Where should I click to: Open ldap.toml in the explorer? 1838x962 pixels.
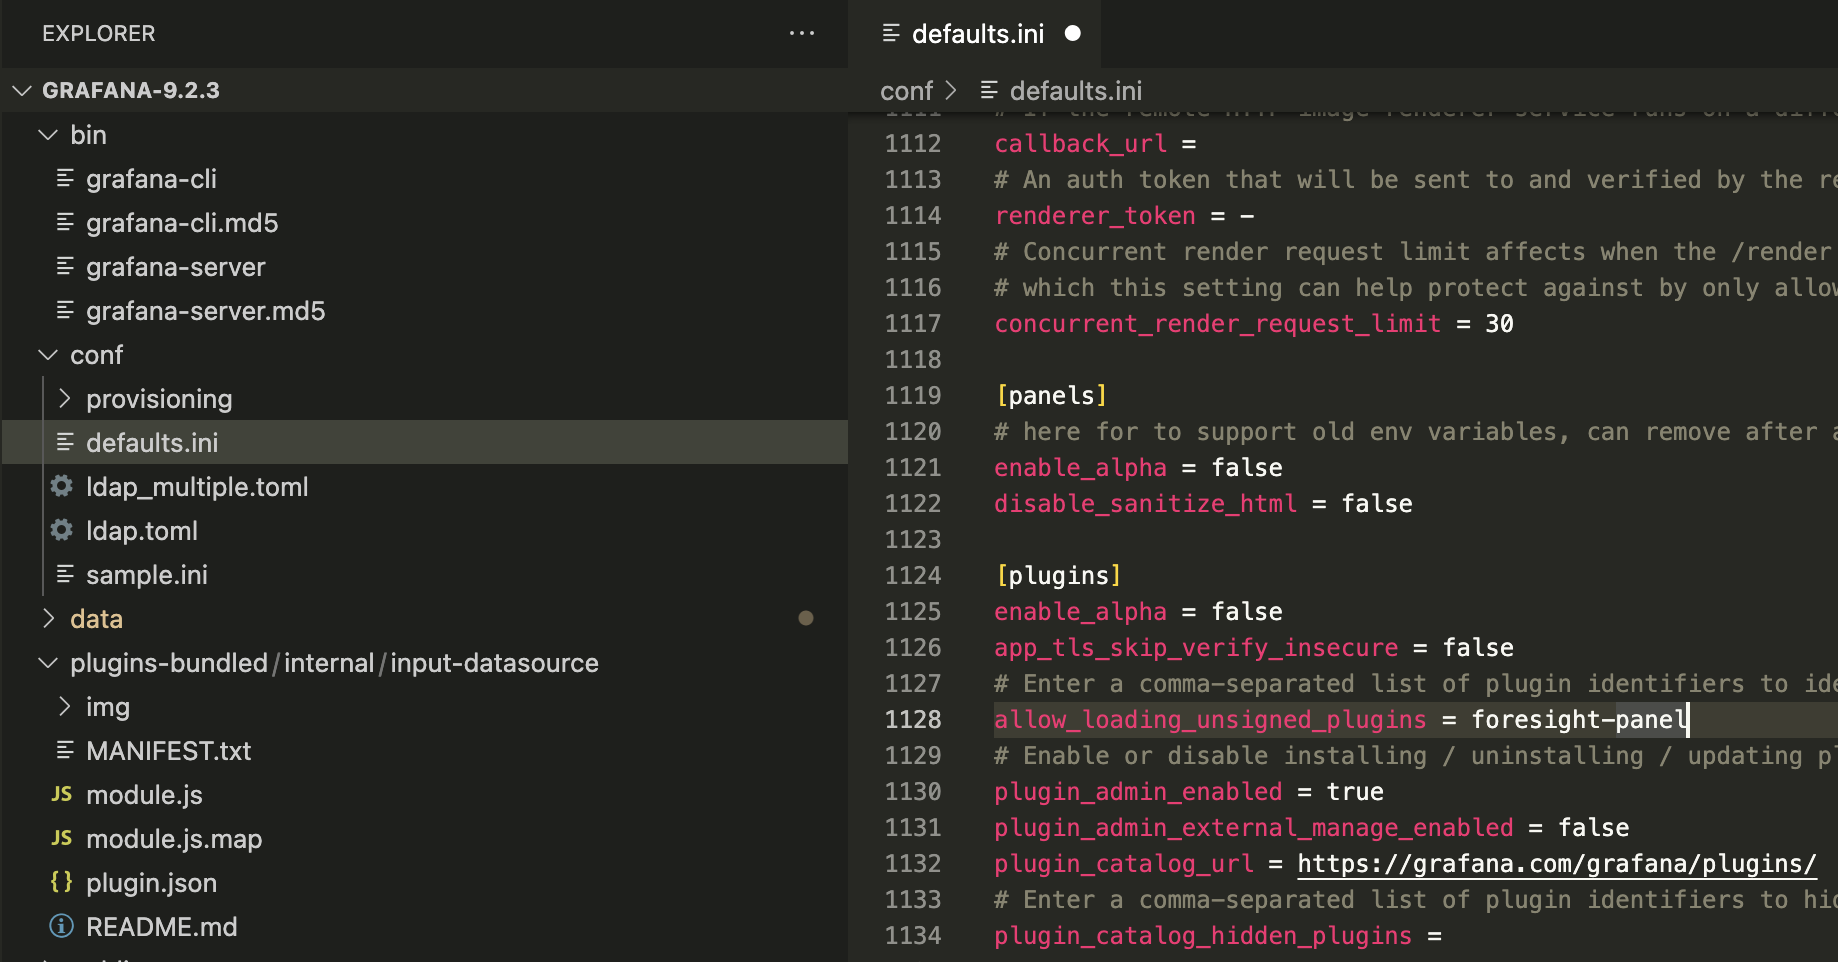click(142, 531)
